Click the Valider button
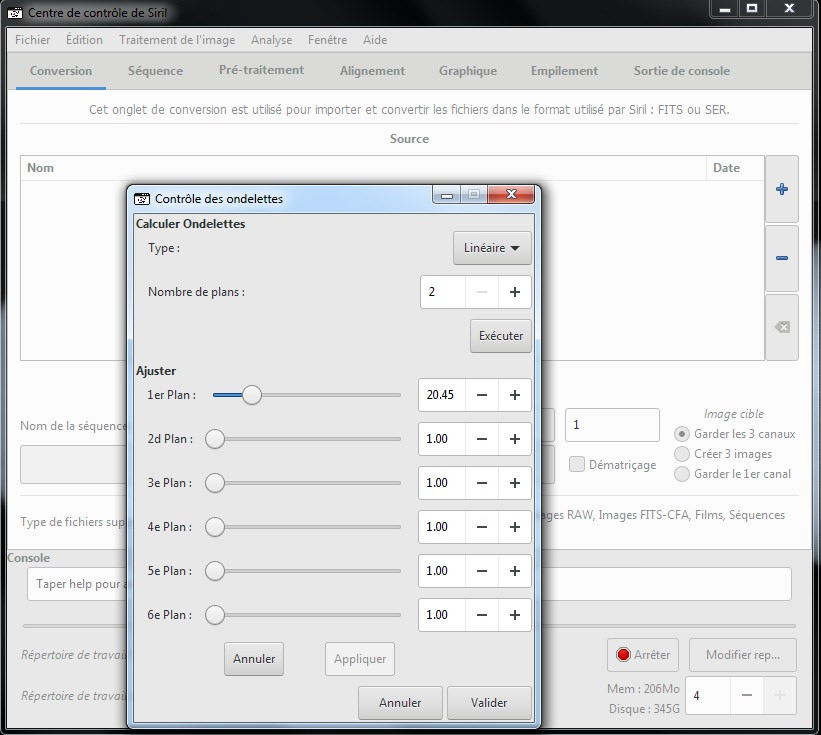 coord(489,703)
